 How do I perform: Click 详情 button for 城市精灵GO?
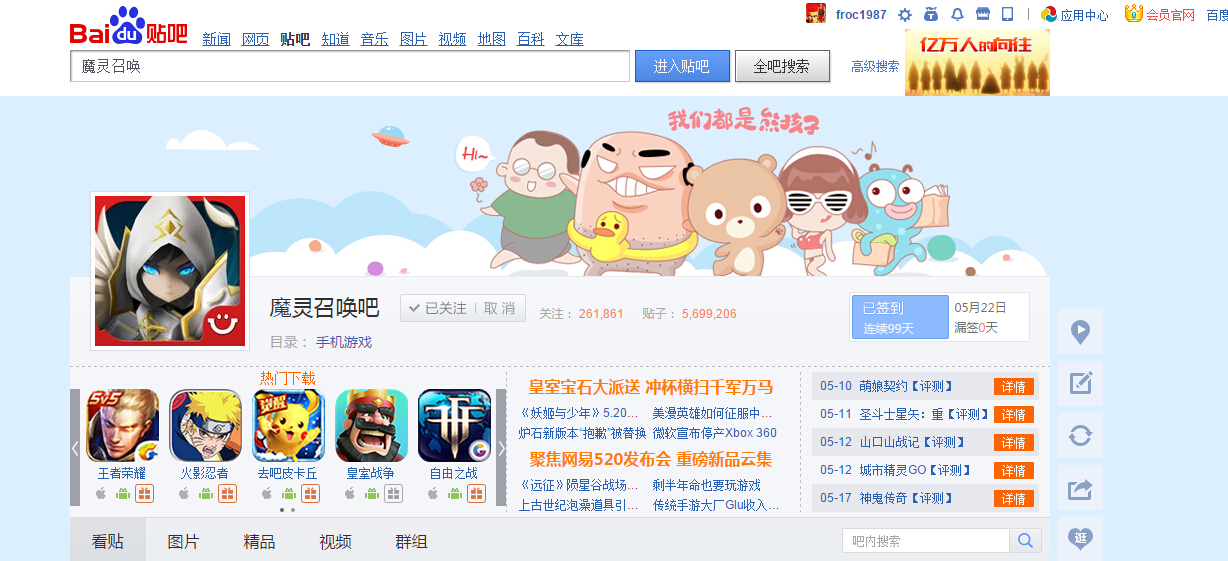pos(1013,470)
